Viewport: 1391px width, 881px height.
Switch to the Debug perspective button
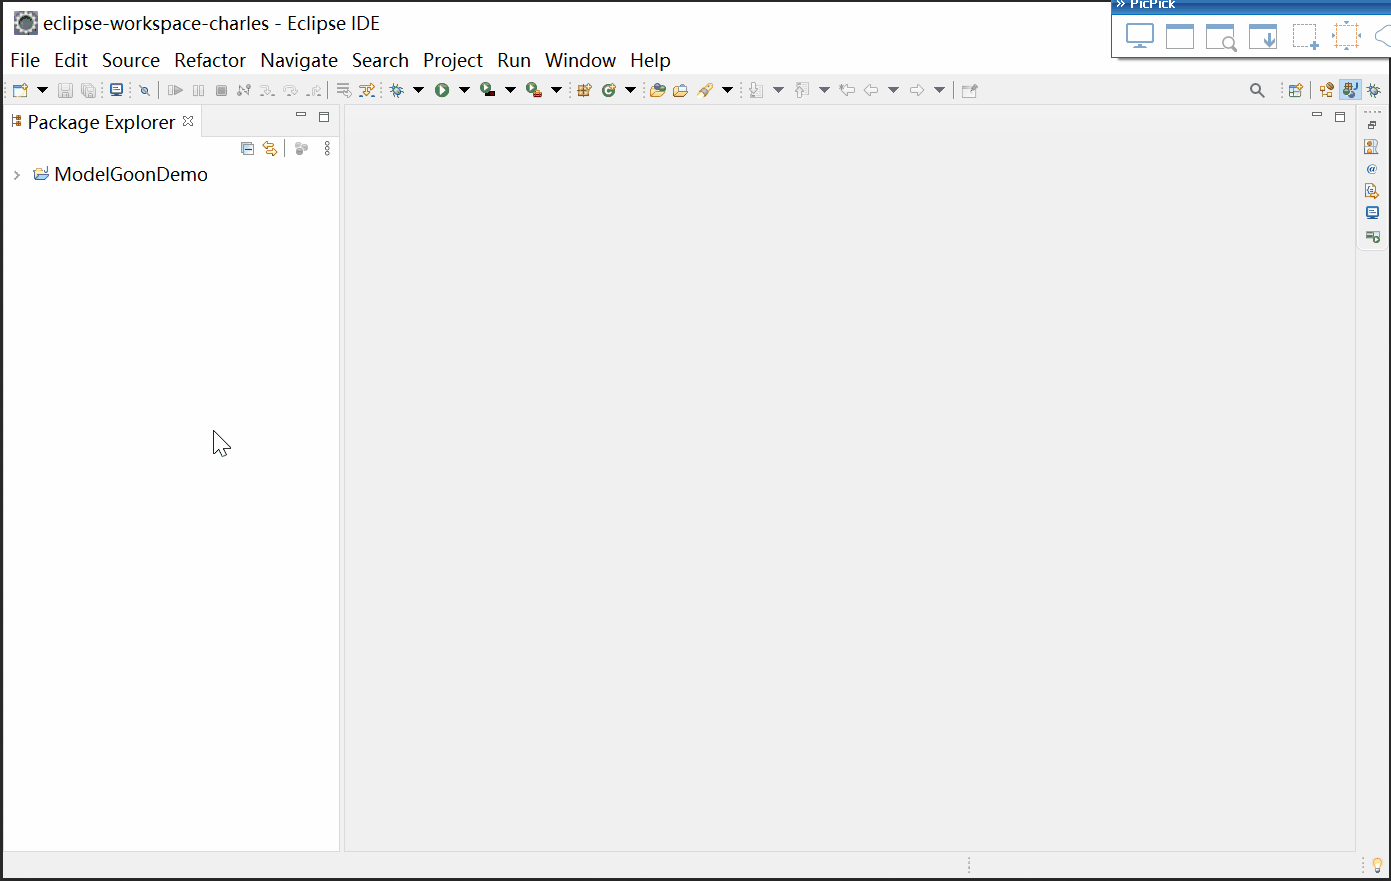1374,90
